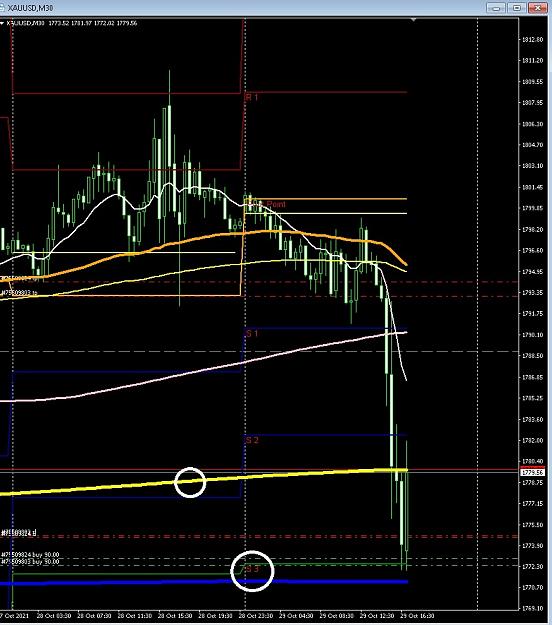Select the S 2 support label
The height and width of the screenshot is (625, 552).
[252, 440]
